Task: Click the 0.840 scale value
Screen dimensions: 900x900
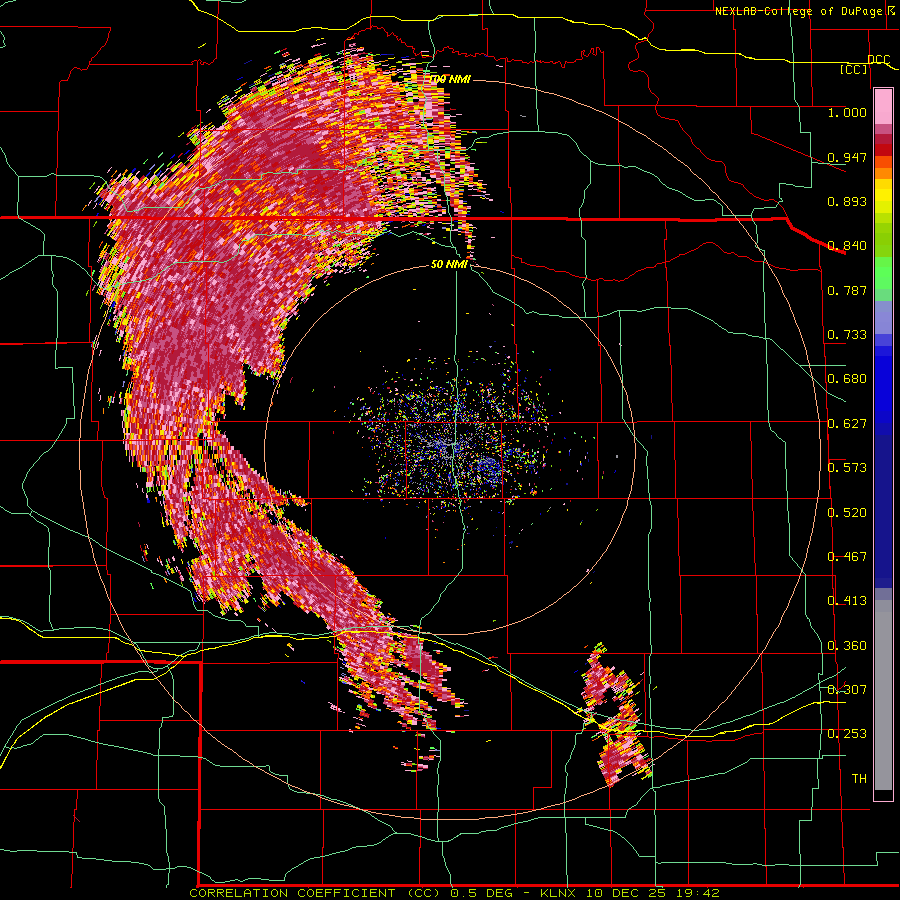Action: [847, 246]
